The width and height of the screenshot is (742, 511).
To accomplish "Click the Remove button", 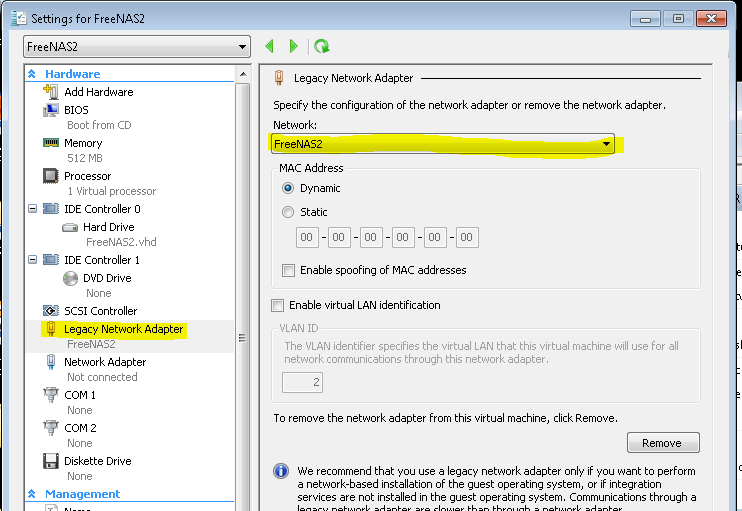I will [x=663, y=443].
